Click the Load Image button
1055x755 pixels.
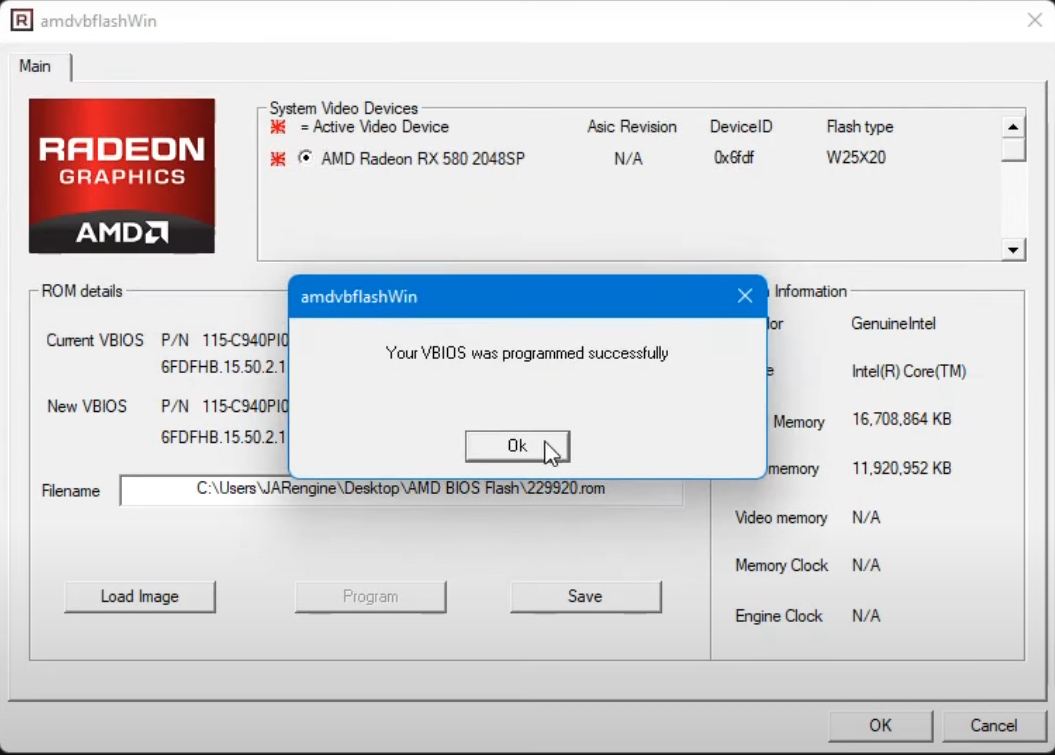(140, 596)
